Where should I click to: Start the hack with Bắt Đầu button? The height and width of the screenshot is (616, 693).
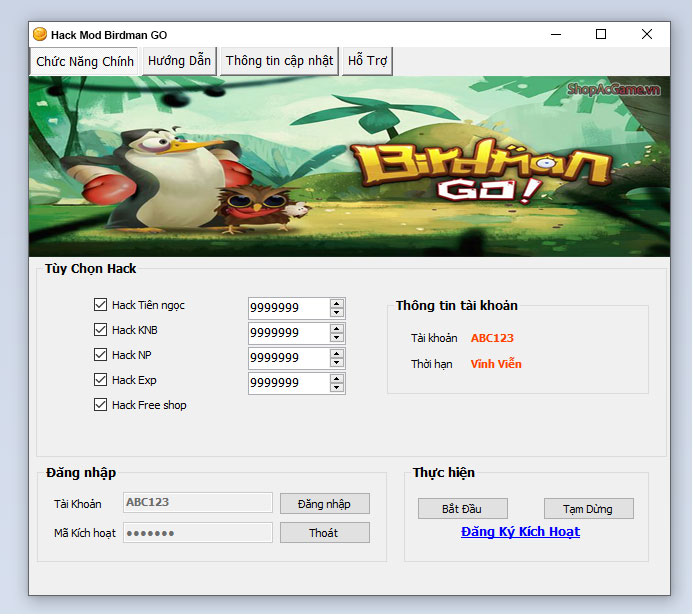pyautogui.click(x=462, y=509)
